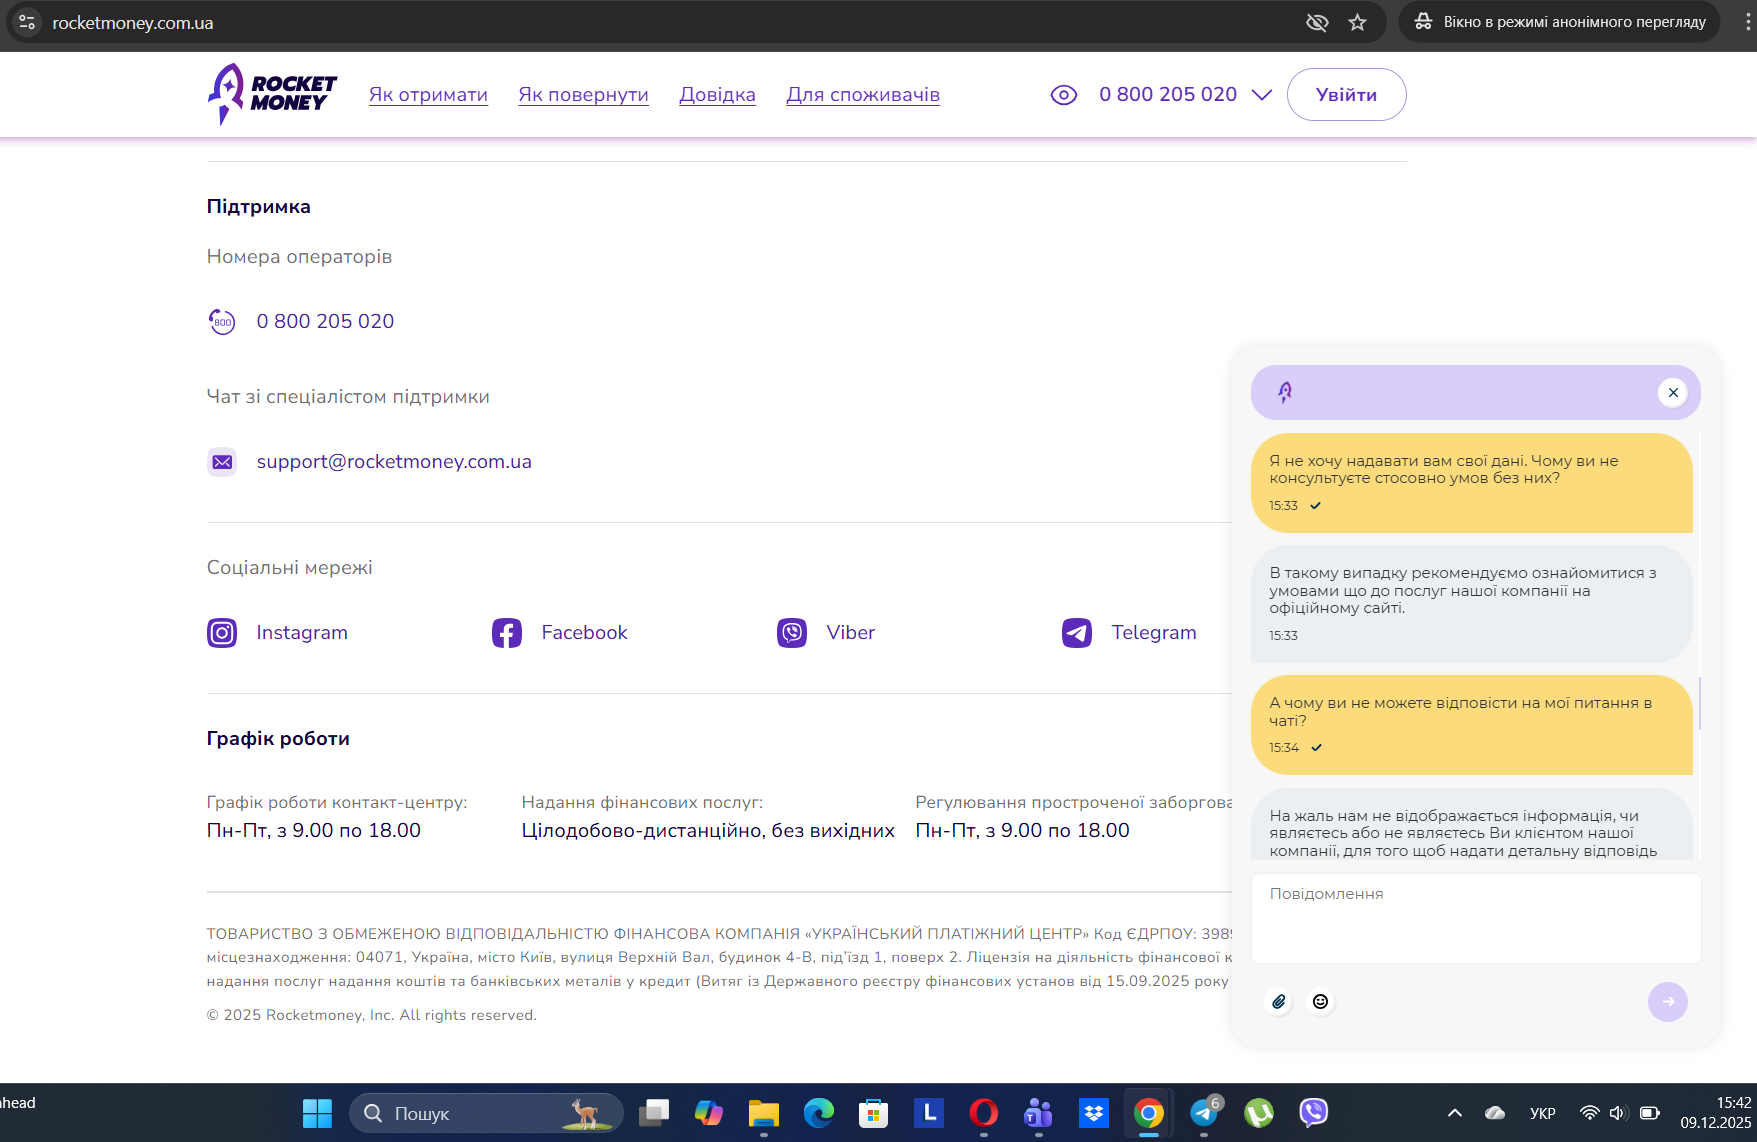Click the site info icon in address bar
Viewport: 1757px width, 1142px height.
click(27, 22)
